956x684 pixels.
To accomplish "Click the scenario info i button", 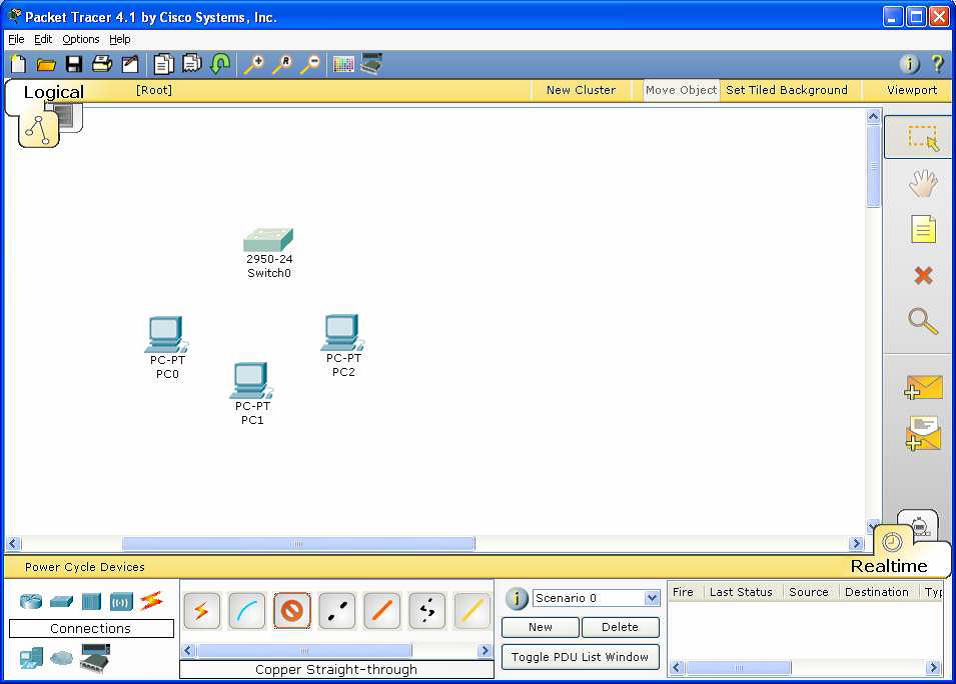I will pos(516,599).
